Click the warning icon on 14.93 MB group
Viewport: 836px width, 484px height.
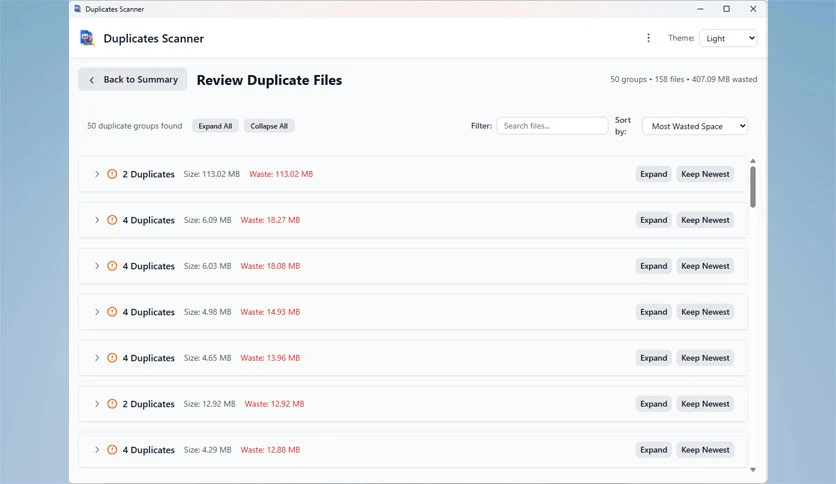click(112, 312)
